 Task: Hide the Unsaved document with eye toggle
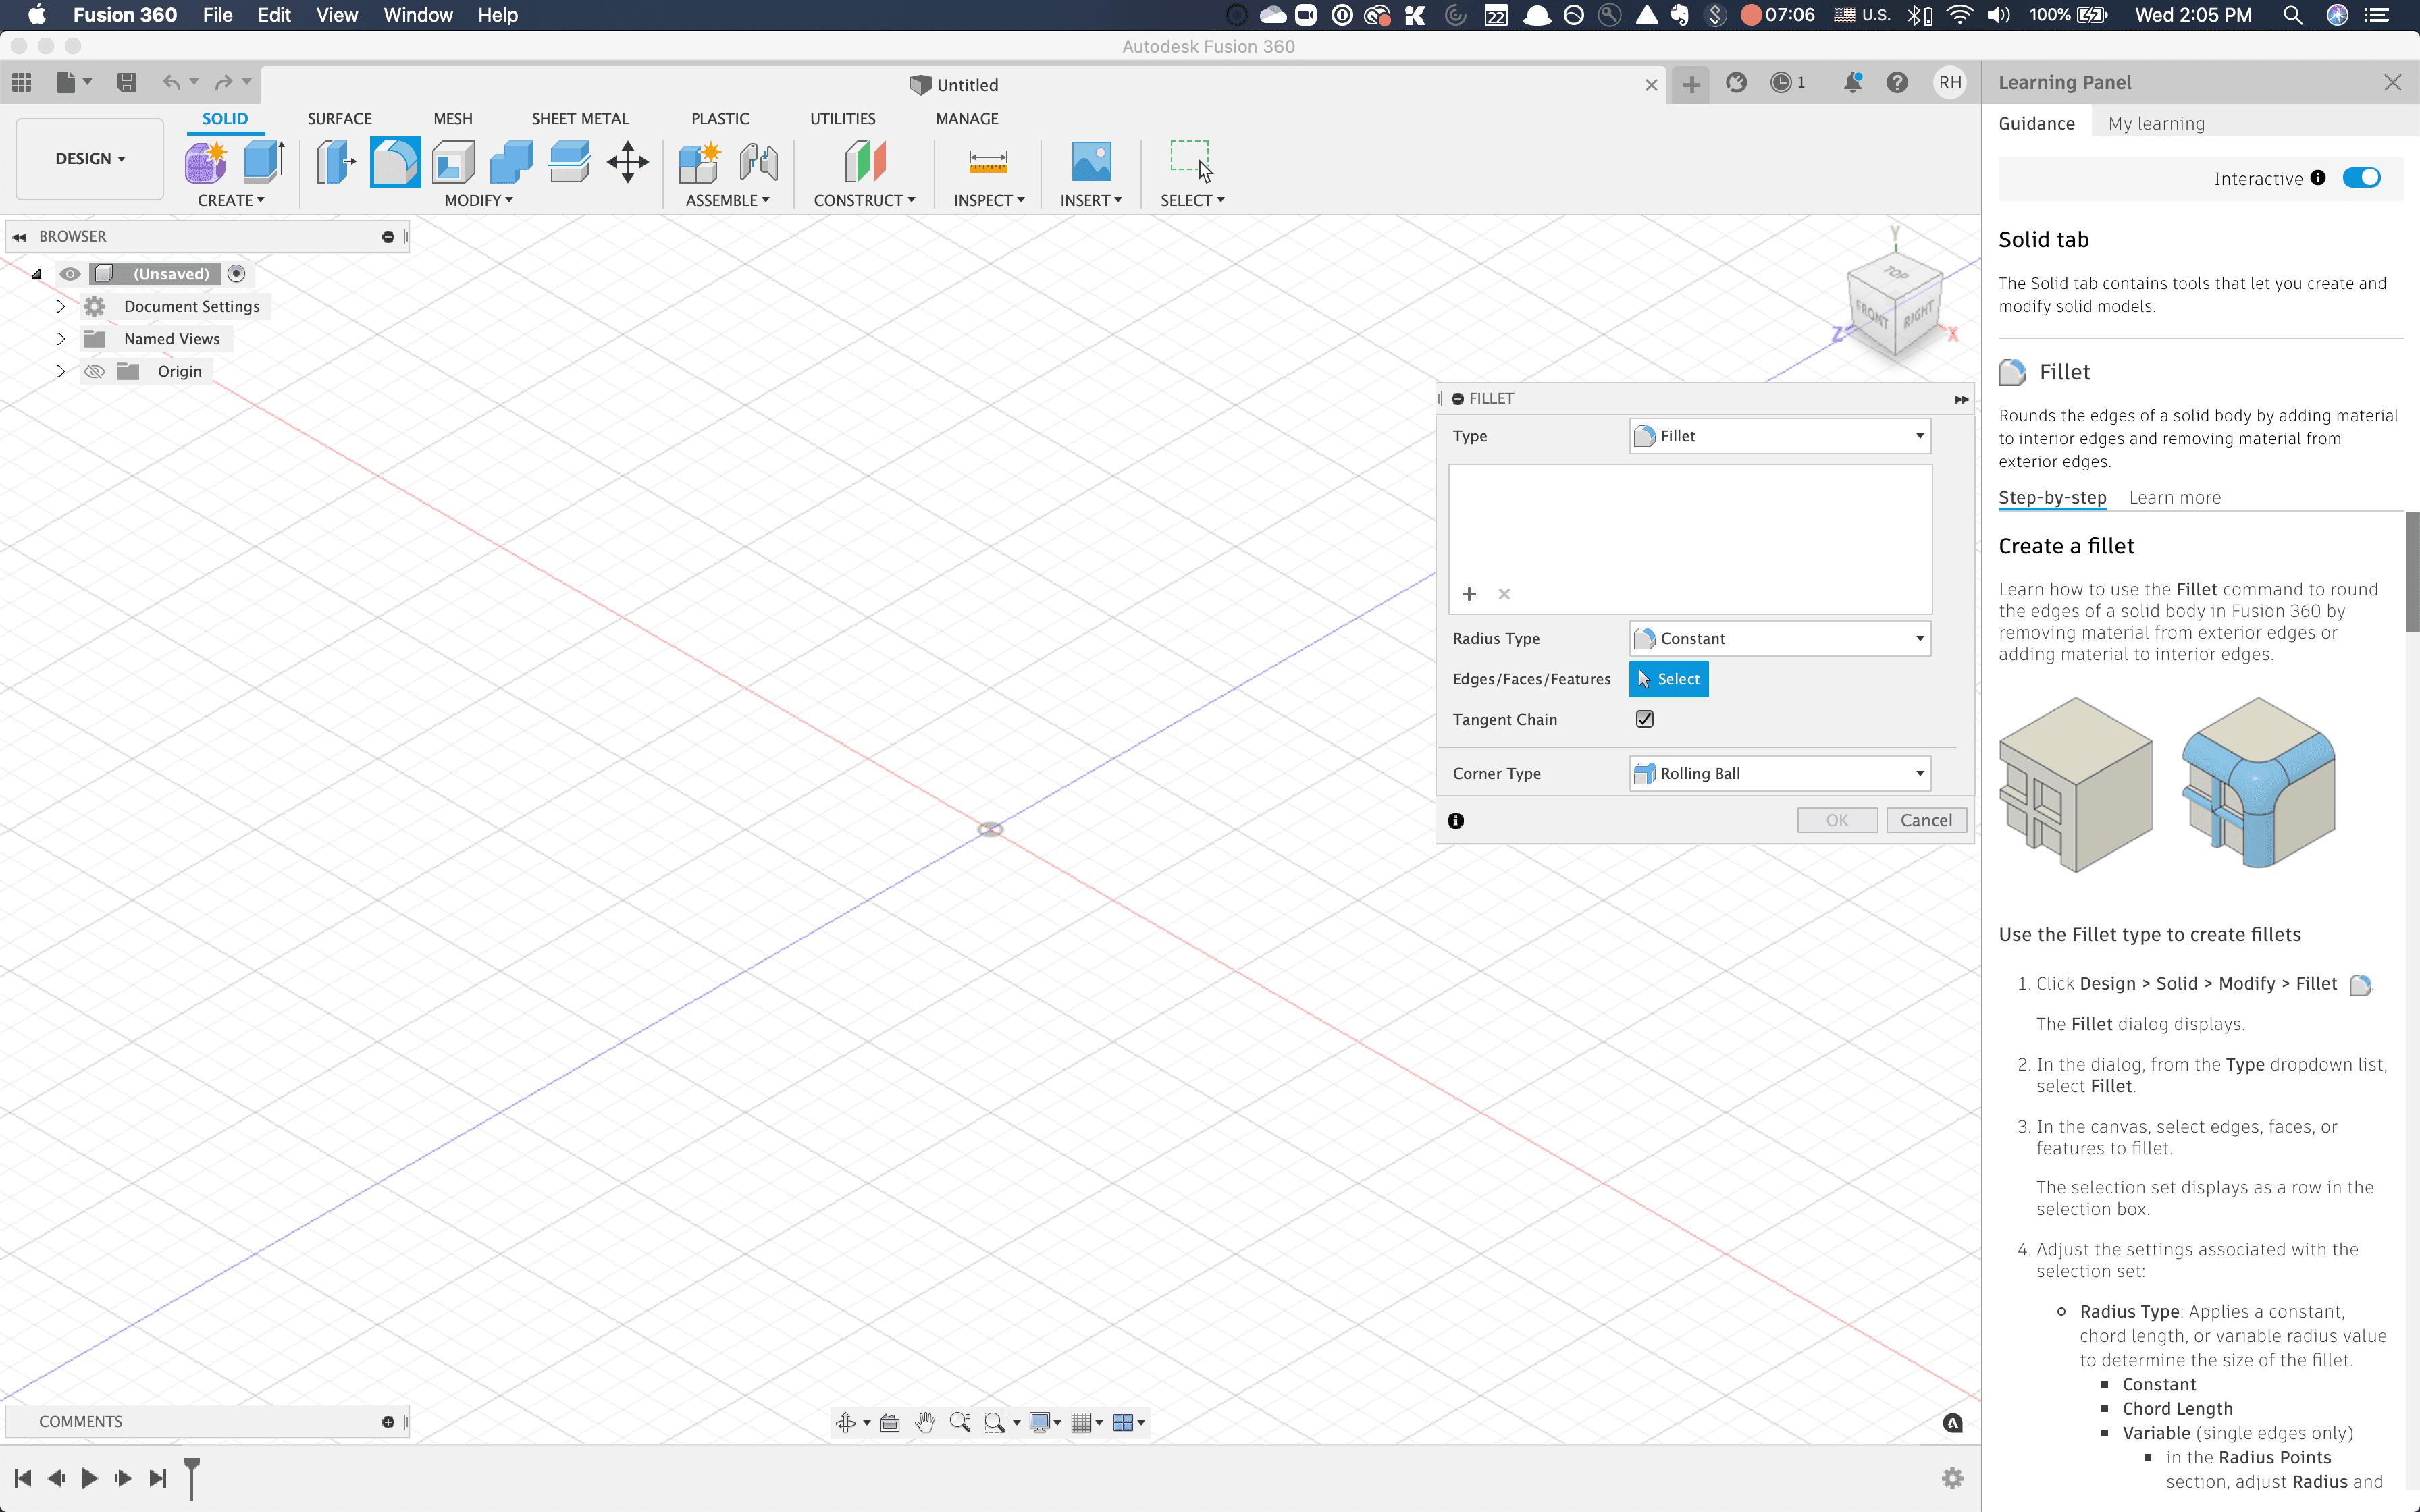coord(69,273)
